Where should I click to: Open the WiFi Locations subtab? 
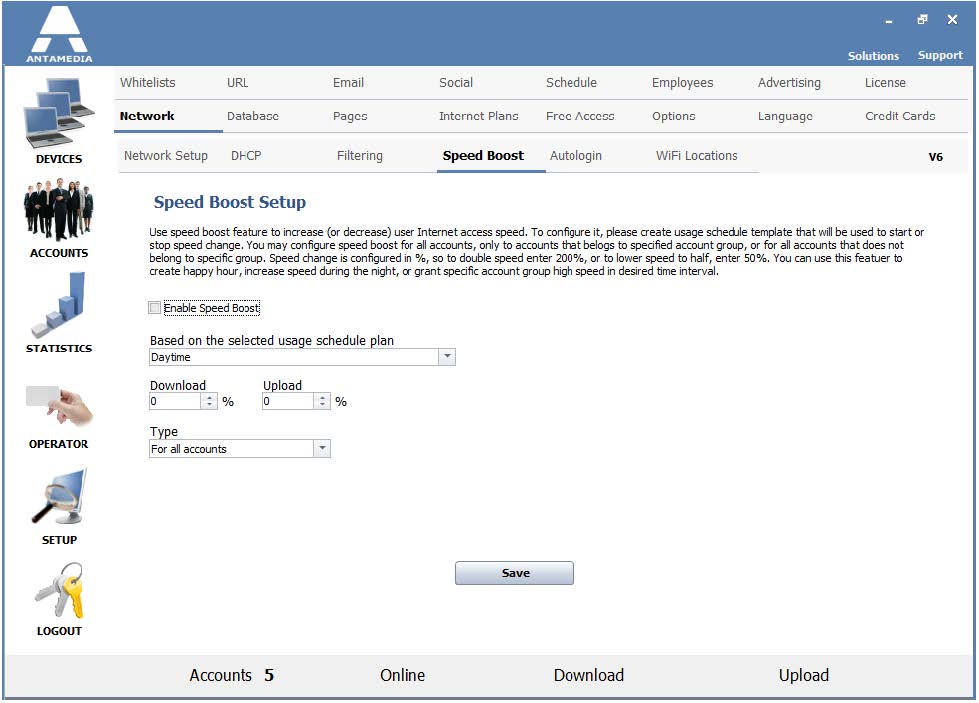pos(696,155)
